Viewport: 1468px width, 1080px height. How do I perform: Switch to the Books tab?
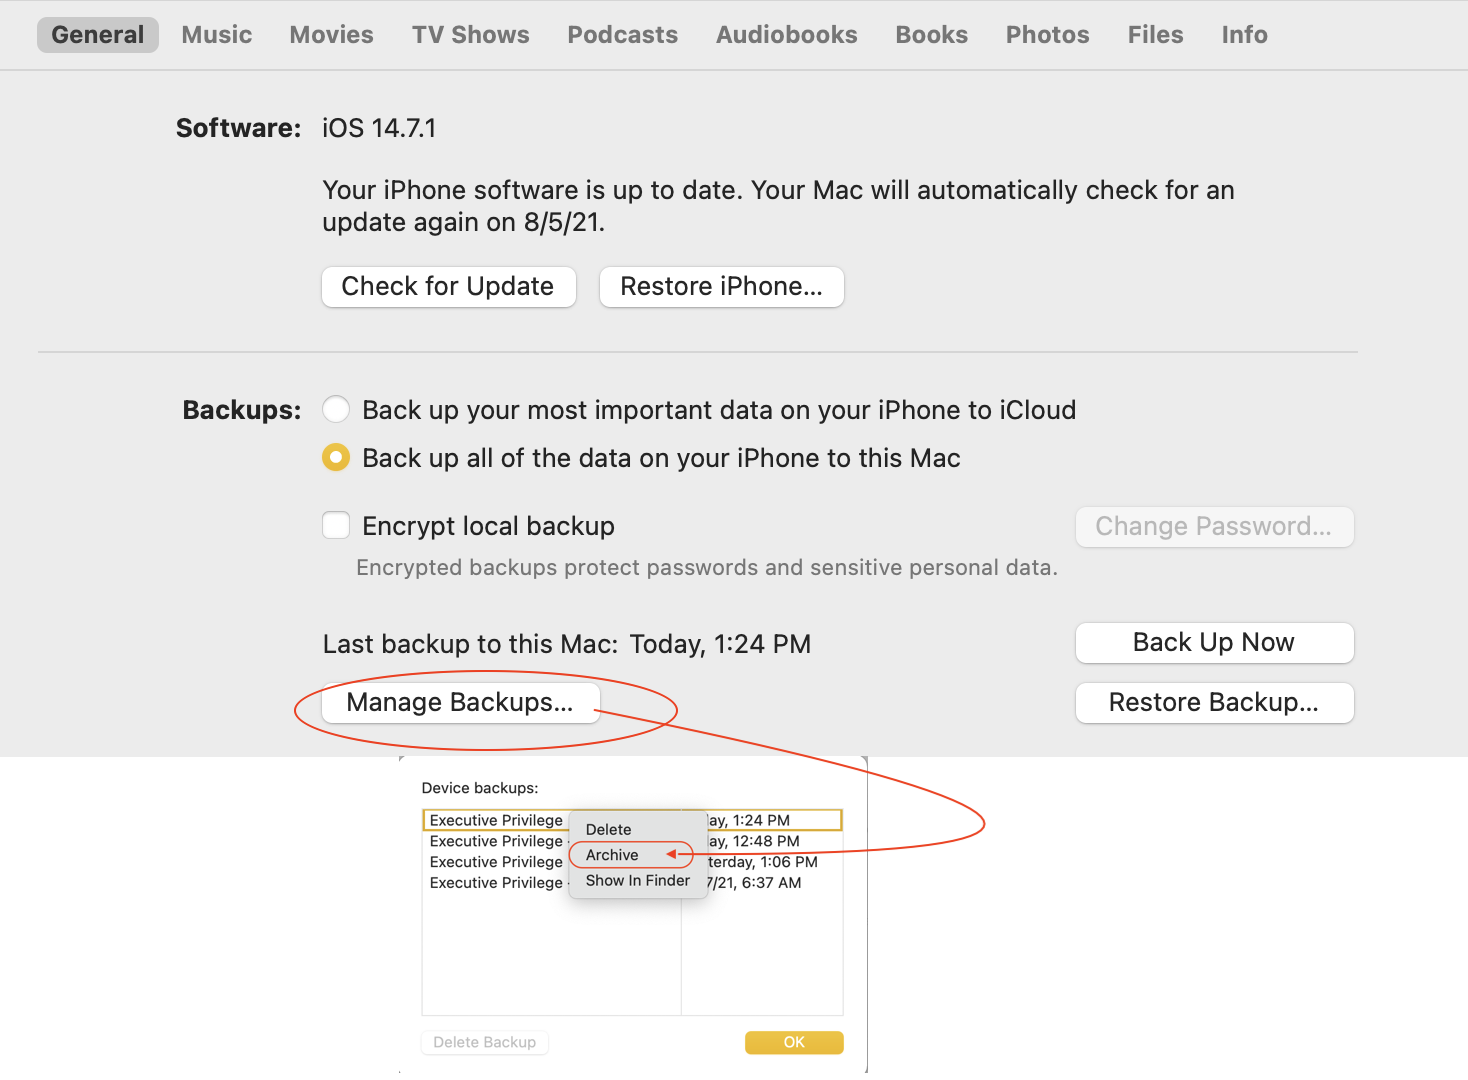931,35
